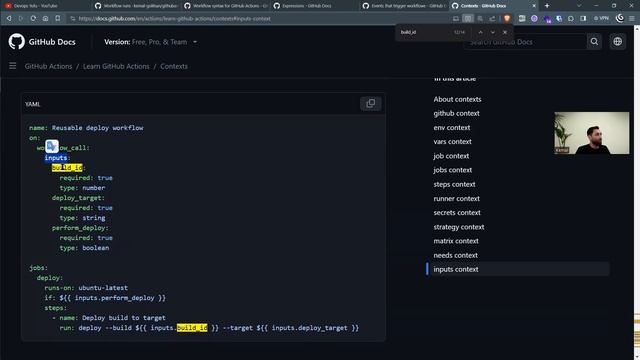
Task: Go to job context section
Action: coord(451,156)
